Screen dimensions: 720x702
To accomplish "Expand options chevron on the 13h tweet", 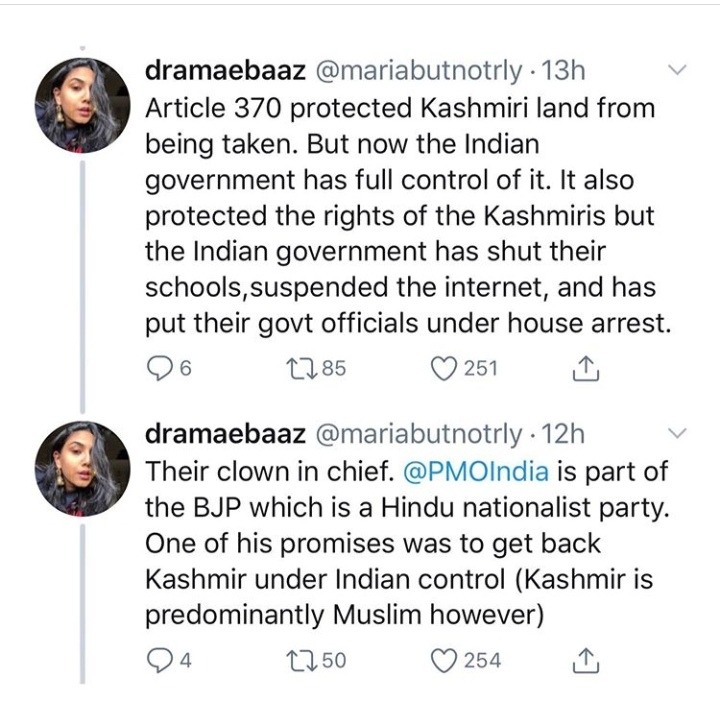I will click(x=677, y=70).
